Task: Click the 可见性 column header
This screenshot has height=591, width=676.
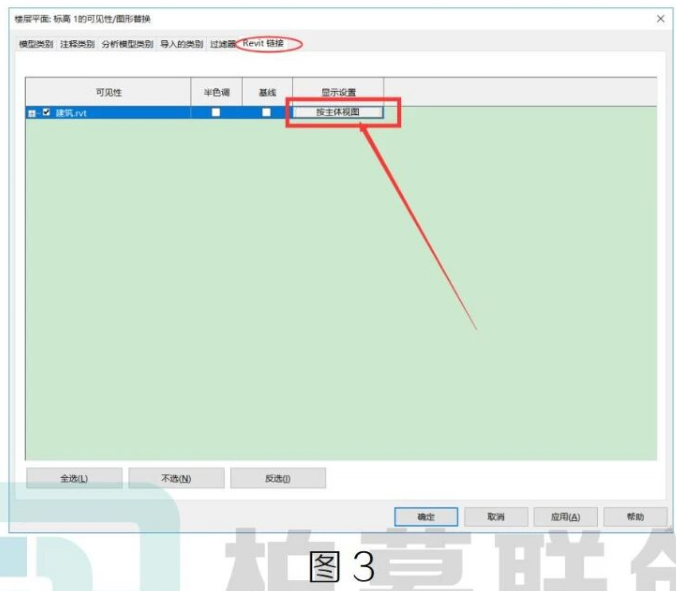Action: click(108, 92)
